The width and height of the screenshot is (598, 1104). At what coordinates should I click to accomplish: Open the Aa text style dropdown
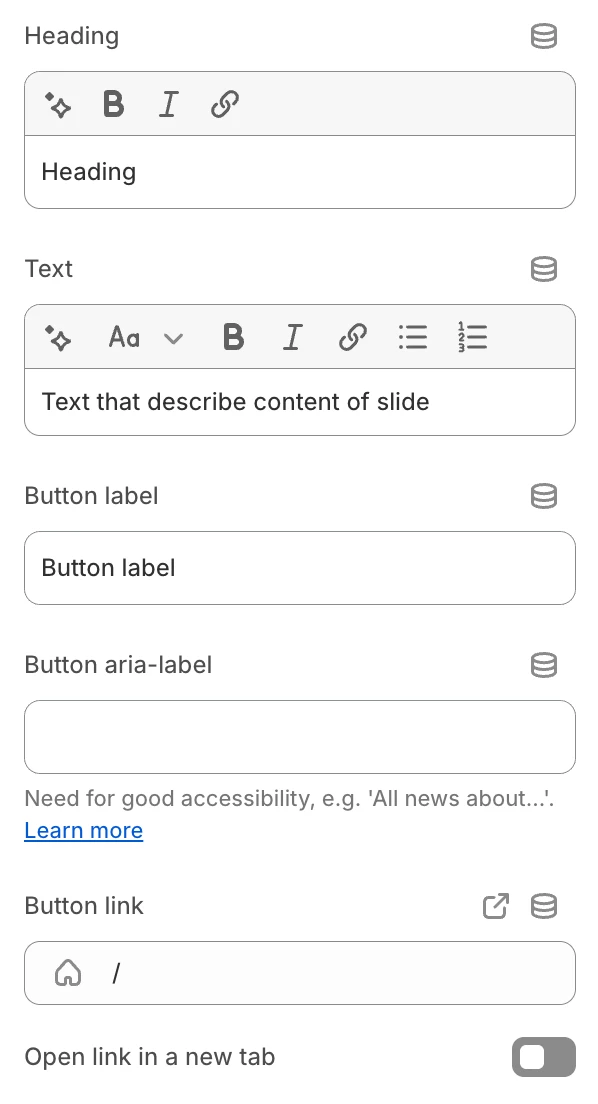coord(146,337)
